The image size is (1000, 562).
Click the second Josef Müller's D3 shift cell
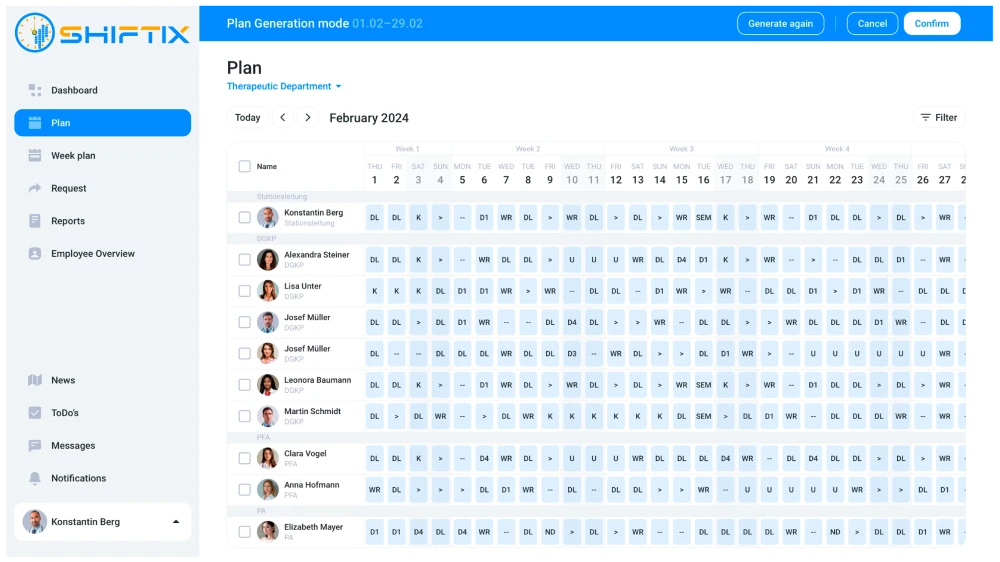click(572, 353)
